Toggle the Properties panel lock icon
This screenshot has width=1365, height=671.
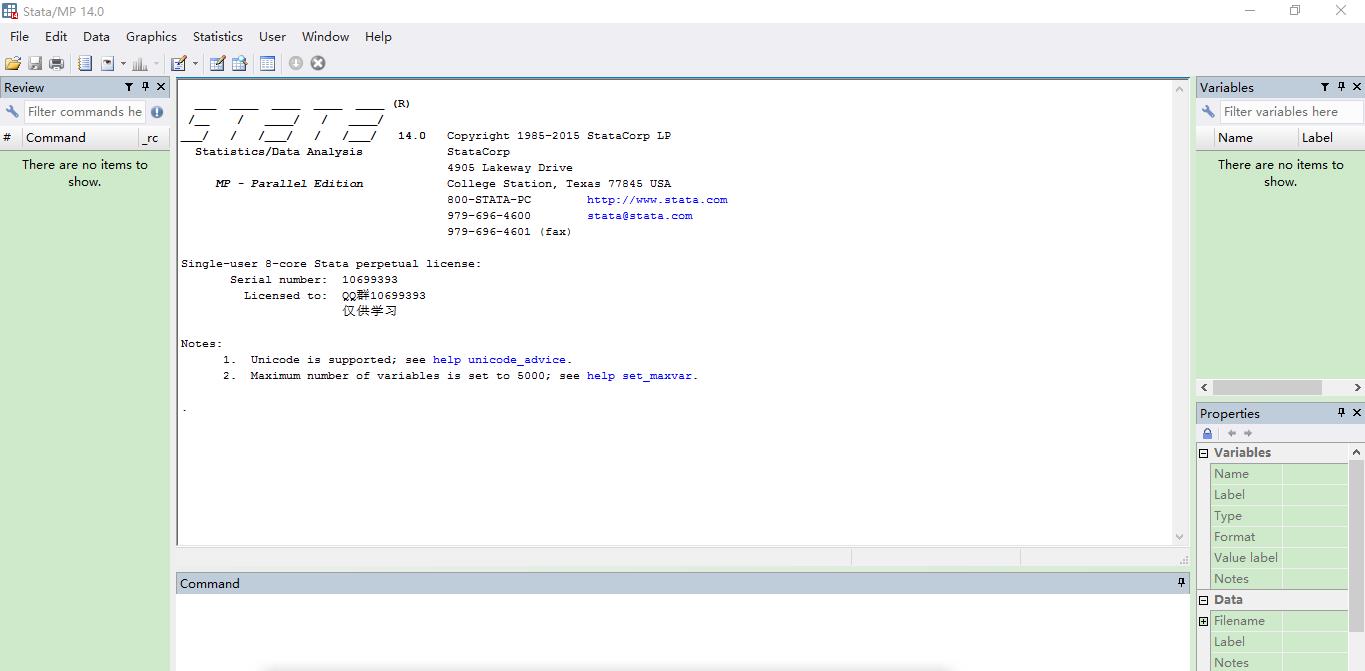pyautogui.click(x=1207, y=433)
